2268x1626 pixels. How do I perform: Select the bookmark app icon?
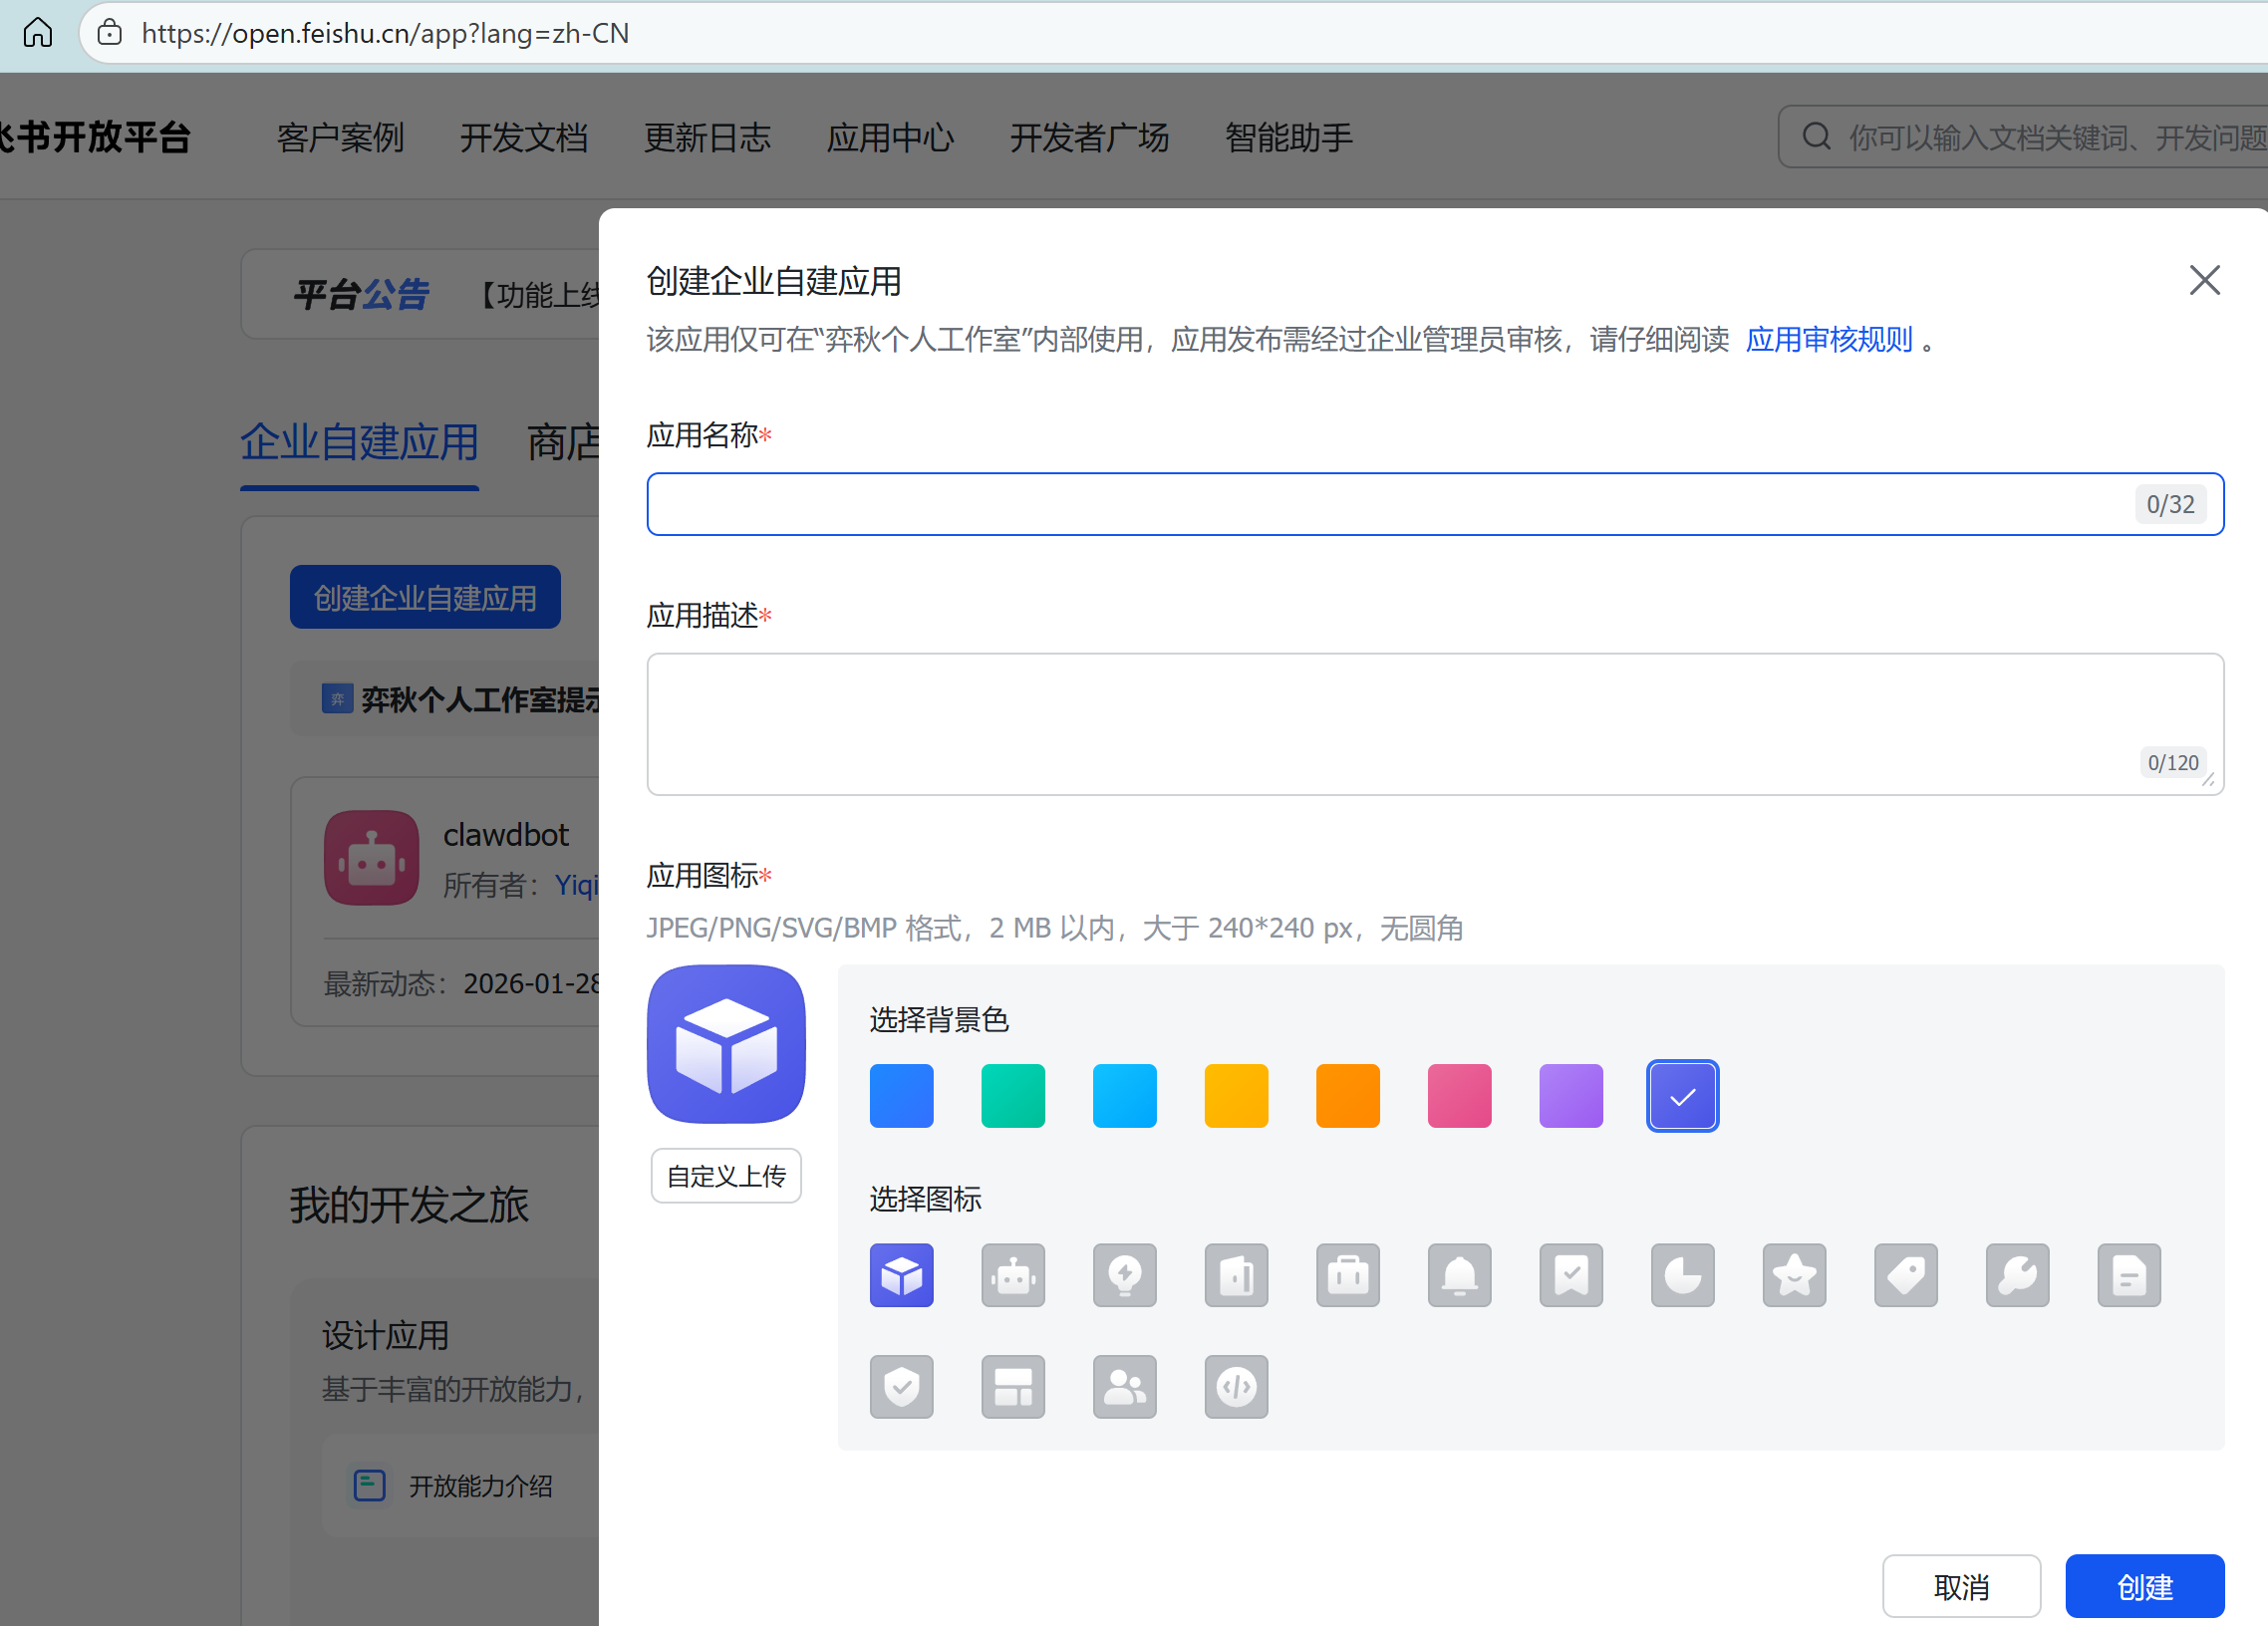point(1570,1275)
